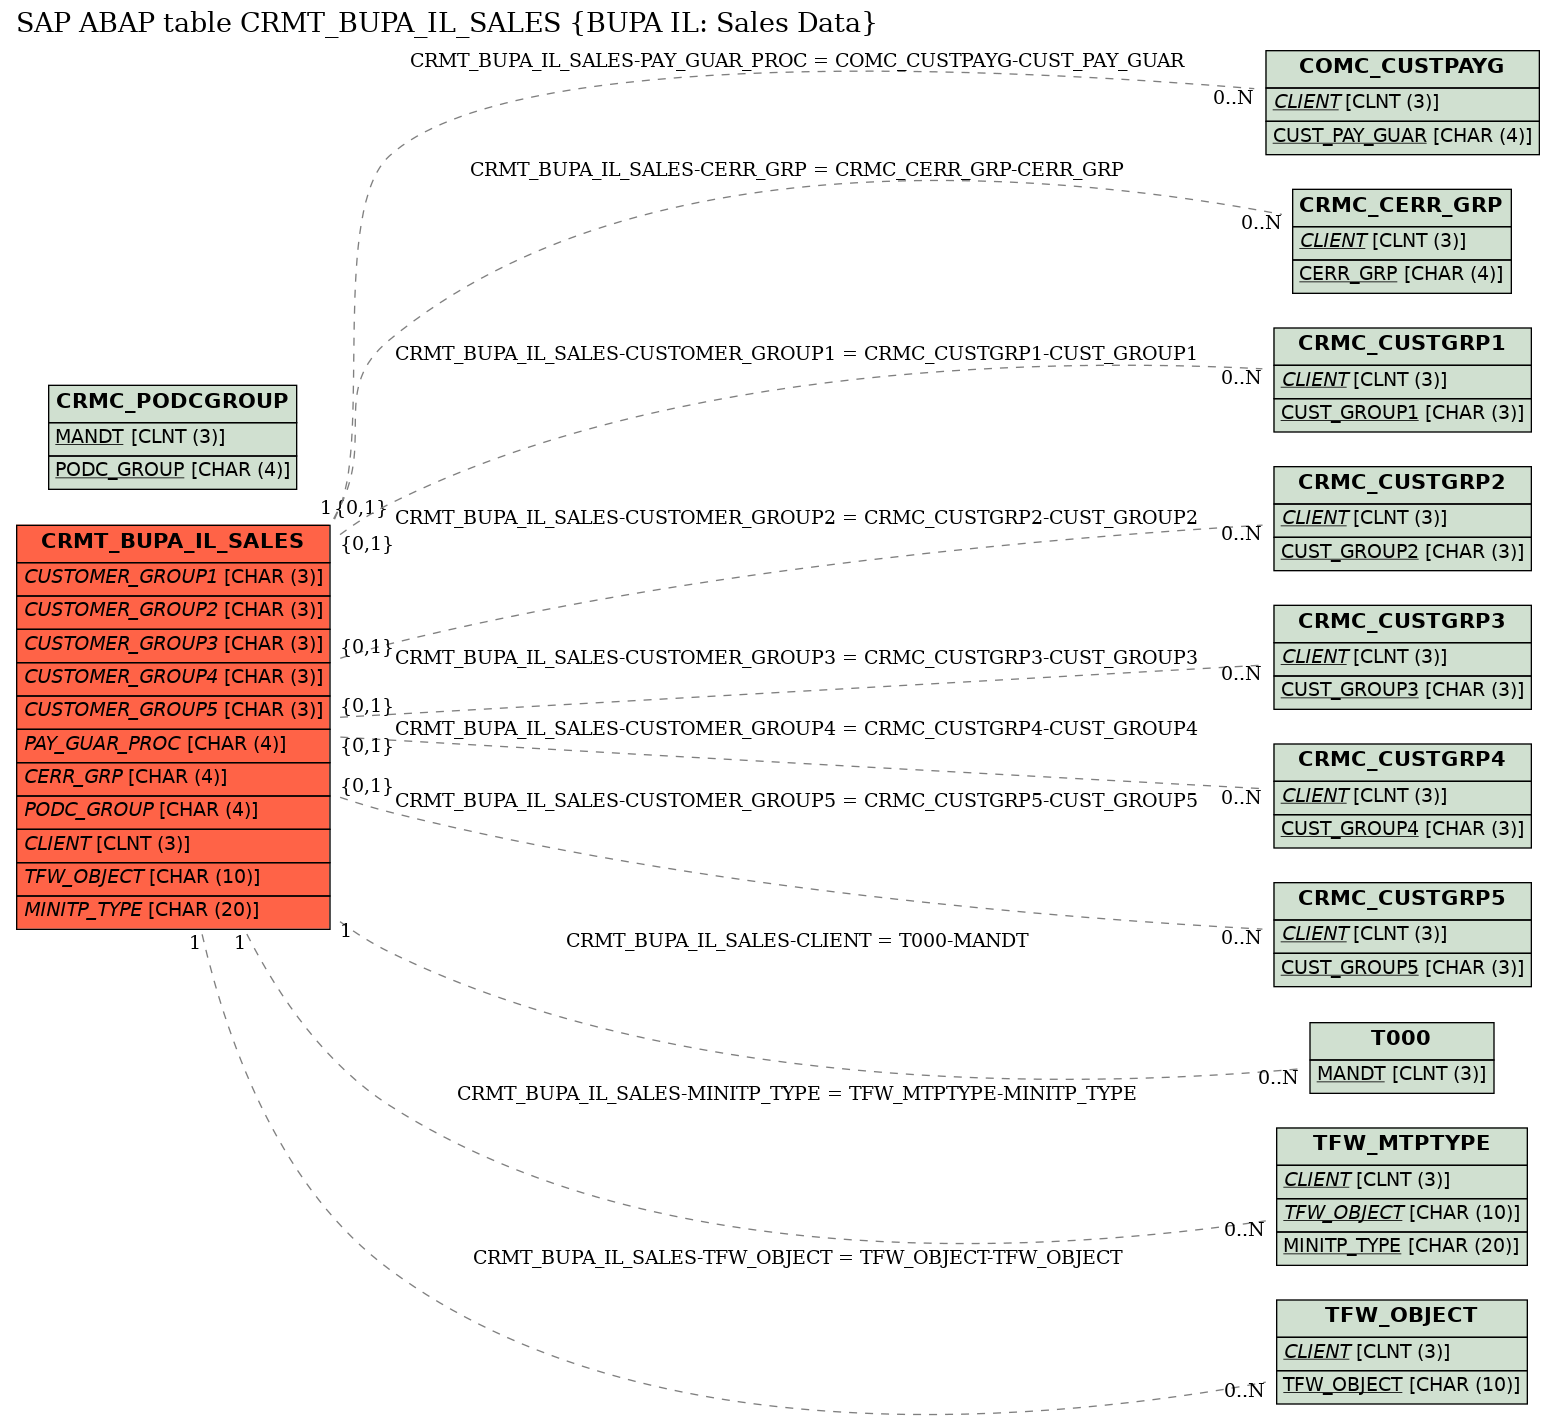This screenshot has width=1555, height=1420.
Task: Click the CUSTOMER_GROUP1 = CRMC_CUSTGRP1 relation label
Action: click(796, 354)
